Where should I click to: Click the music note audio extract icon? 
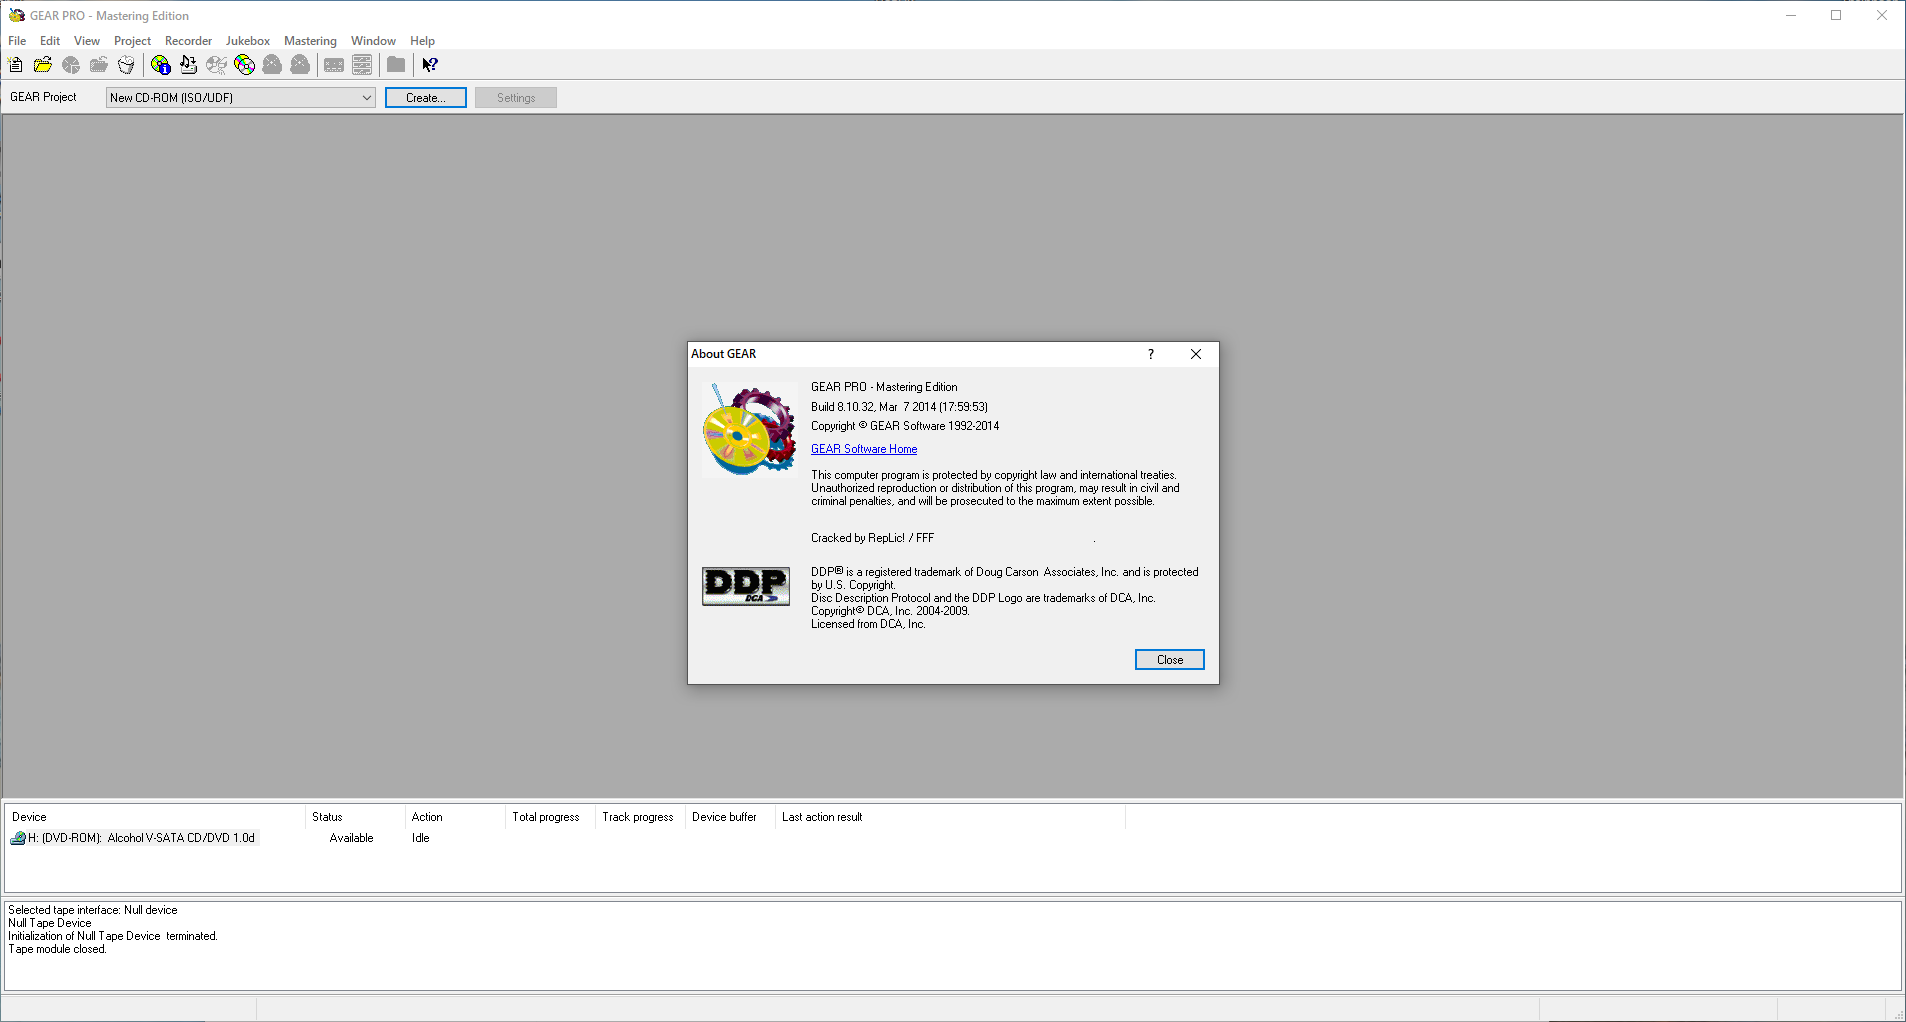[x=189, y=65]
